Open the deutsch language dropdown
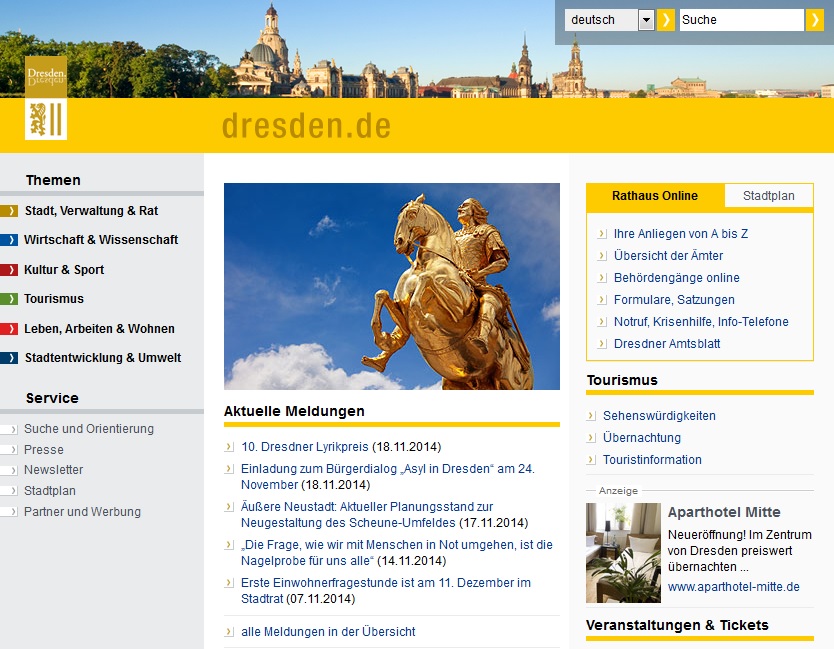This screenshot has height=649, width=834. [x=645, y=20]
